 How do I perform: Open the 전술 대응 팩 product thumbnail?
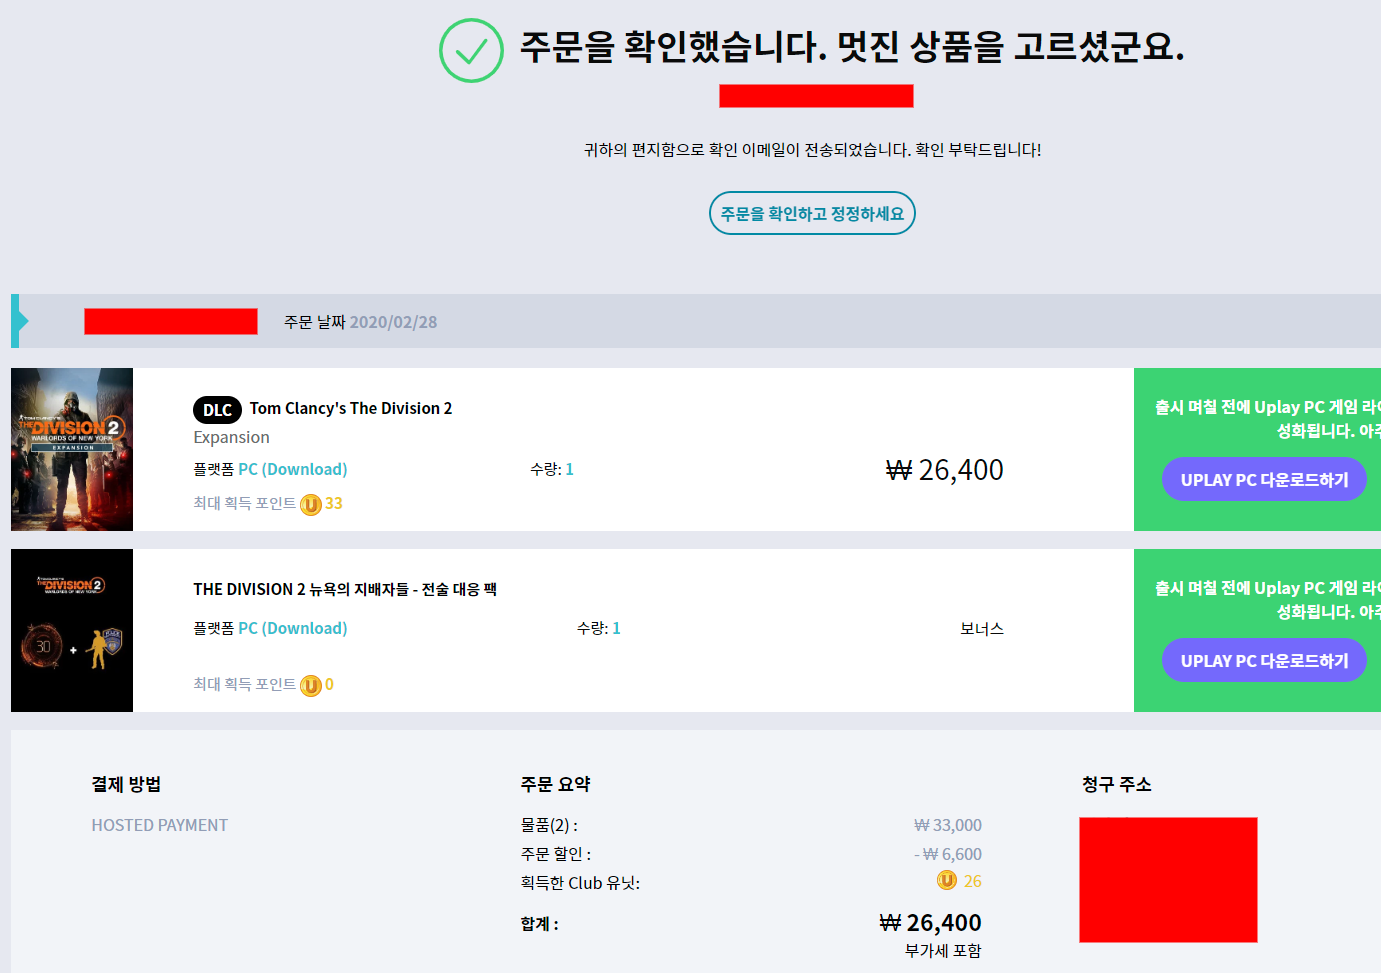(72, 630)
